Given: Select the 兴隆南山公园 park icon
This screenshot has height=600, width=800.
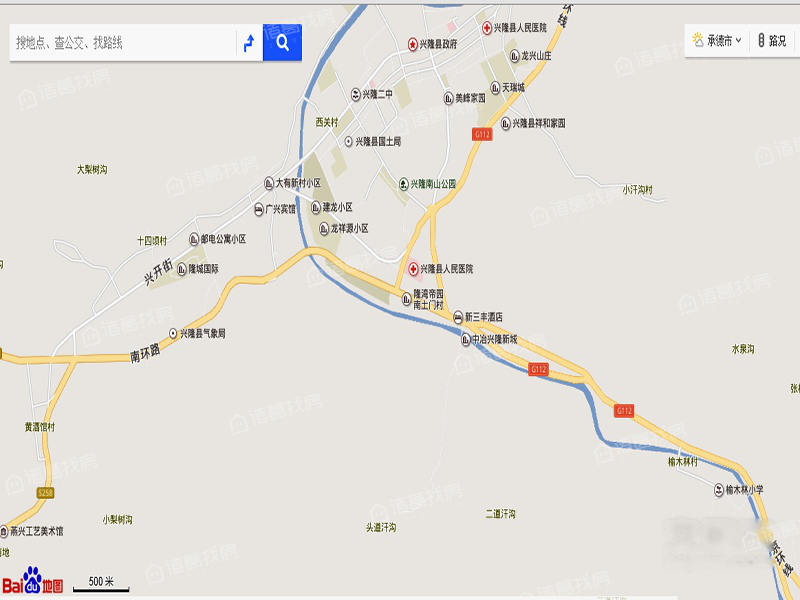Looking at the screenshot, I should coord(404,183).
